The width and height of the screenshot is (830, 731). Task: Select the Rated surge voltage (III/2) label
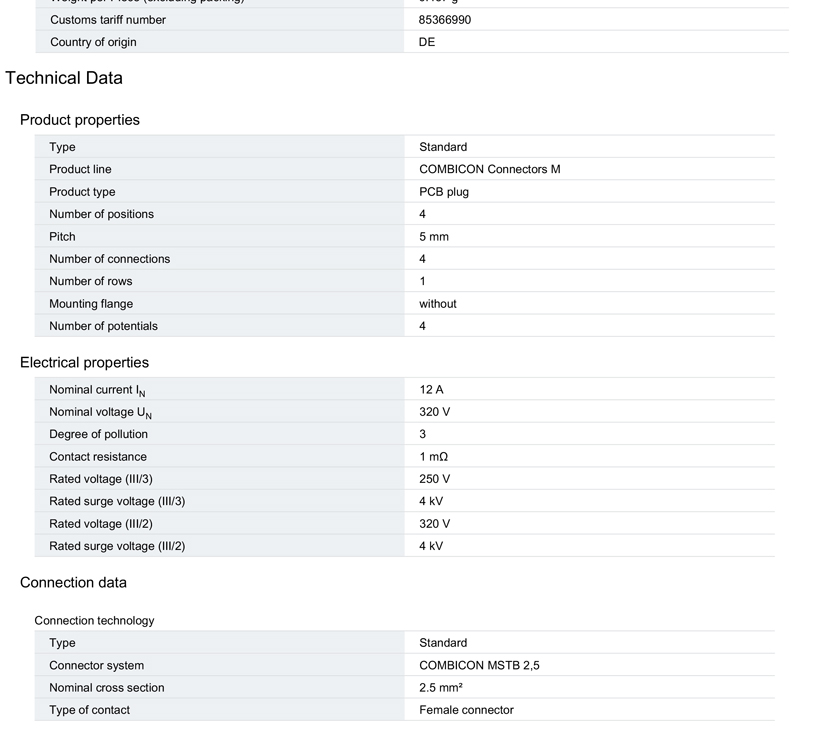click(117, 546)
